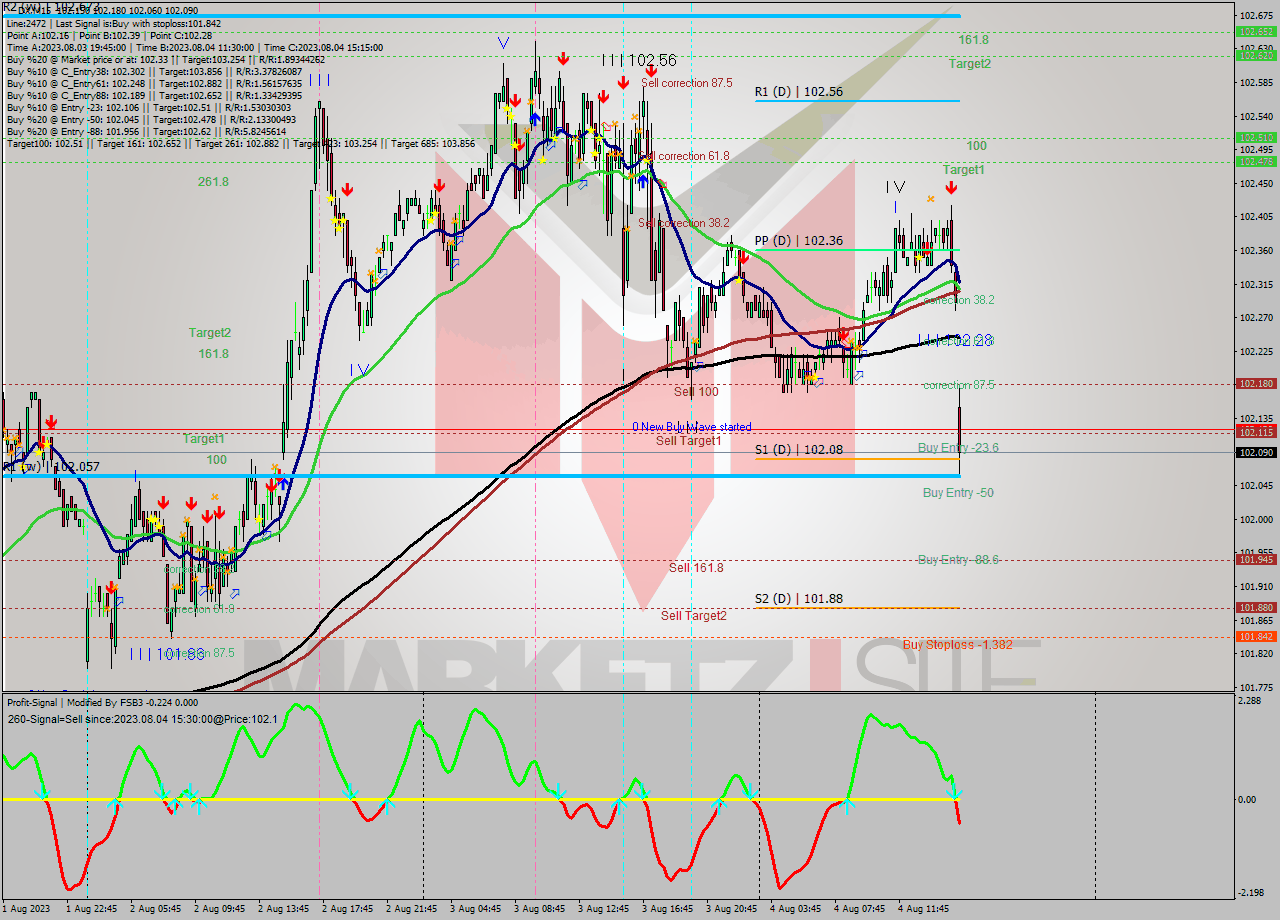
Task: Select the 'Buy Entry -50' label
Action: coord(958,493)
